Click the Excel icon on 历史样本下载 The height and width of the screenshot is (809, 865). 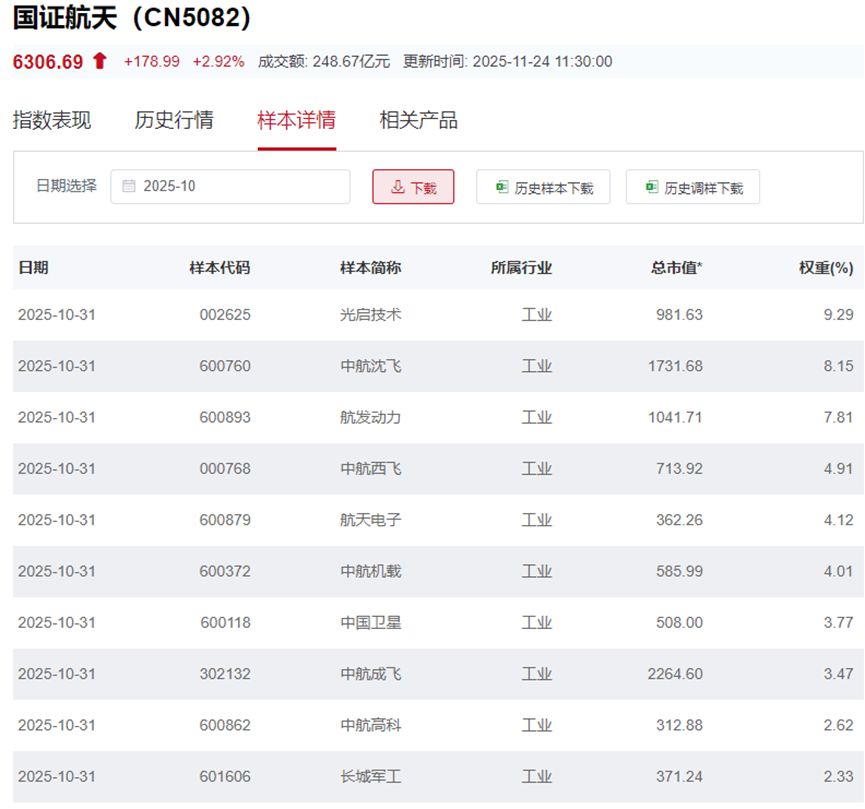click(502, 187)
